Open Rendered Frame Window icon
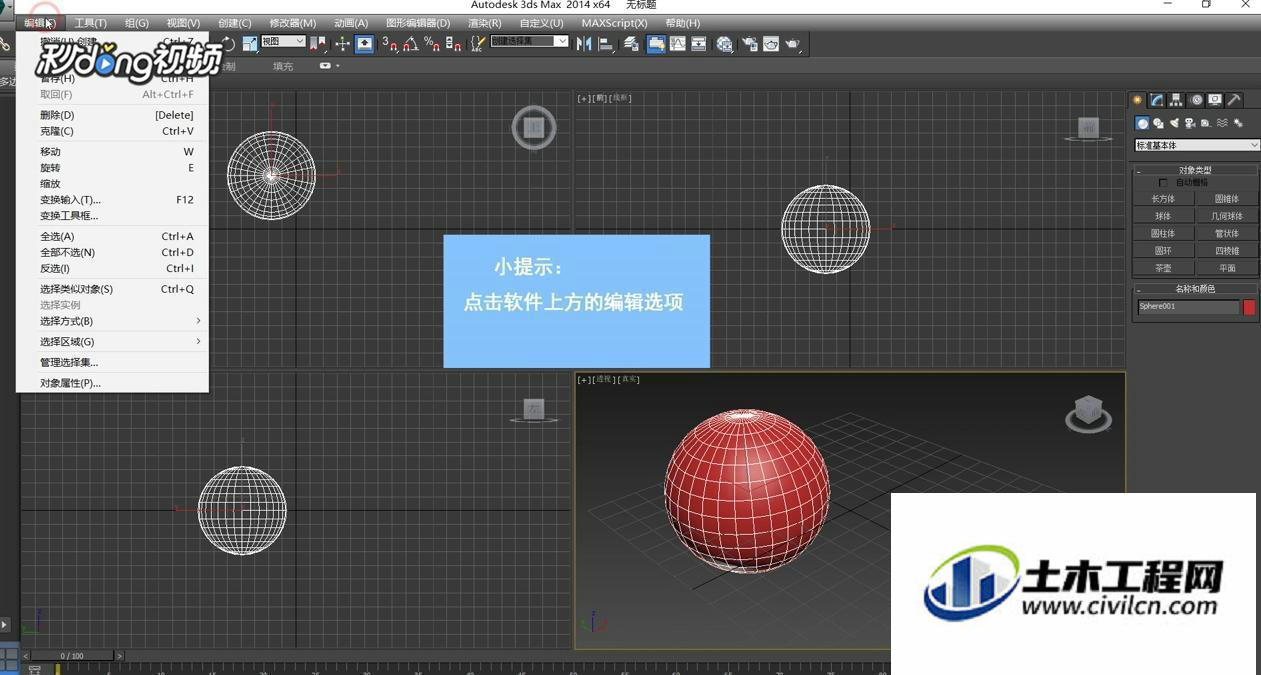 [x=771, y=43]
